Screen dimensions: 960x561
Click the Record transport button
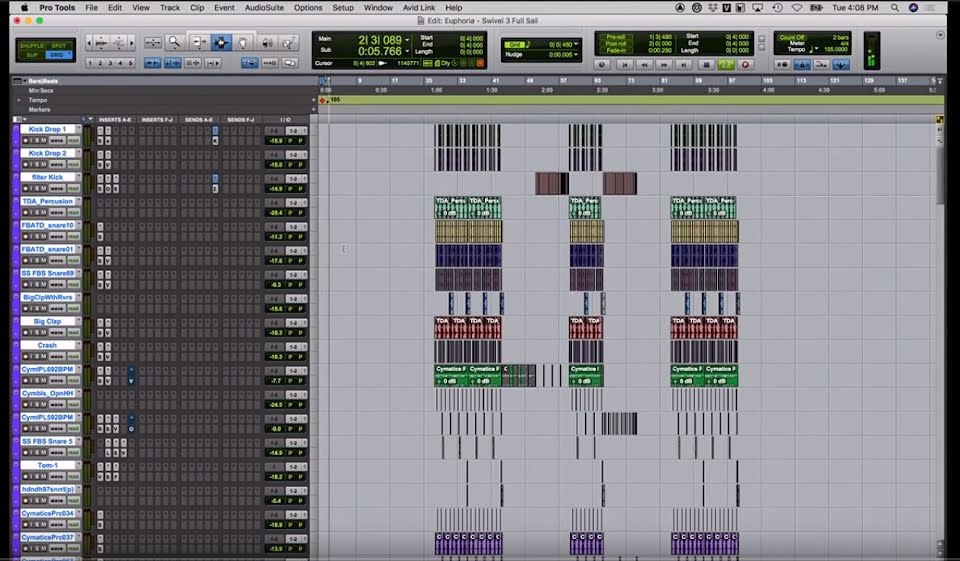pyautogui.click(x=745, y=64)
